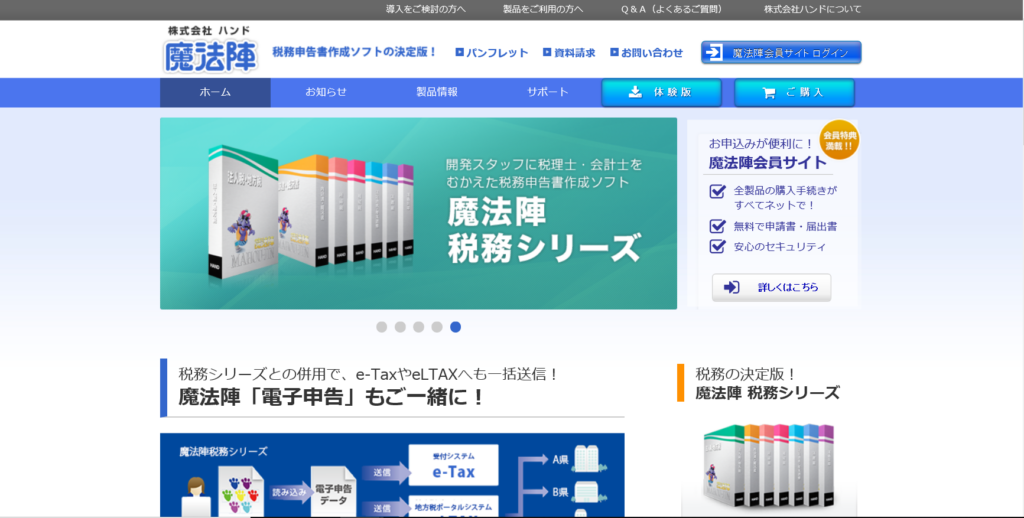Click the 魔法陣 税務シリーズ sidebar heading

(x=767, y=393)
